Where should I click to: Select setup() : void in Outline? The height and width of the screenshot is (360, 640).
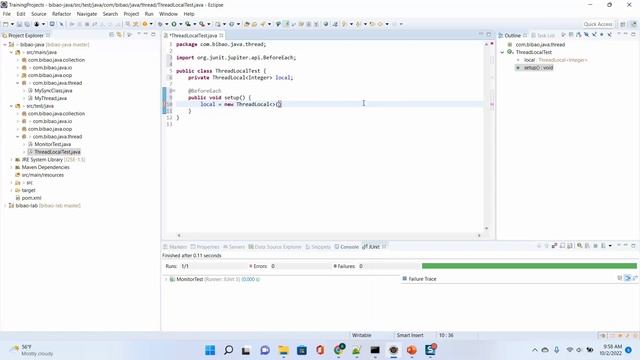538,68
